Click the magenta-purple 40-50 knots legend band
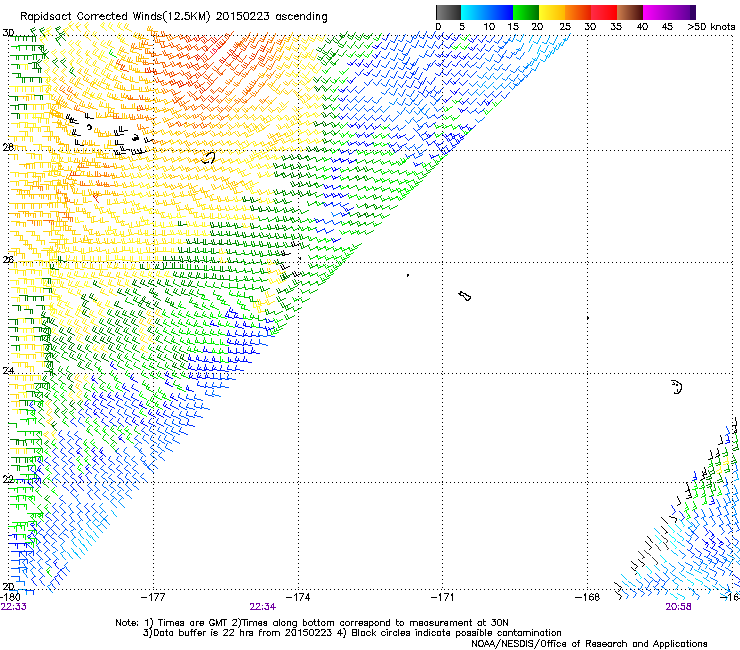This screenshot has width=740, height=650. click(669, 12)
